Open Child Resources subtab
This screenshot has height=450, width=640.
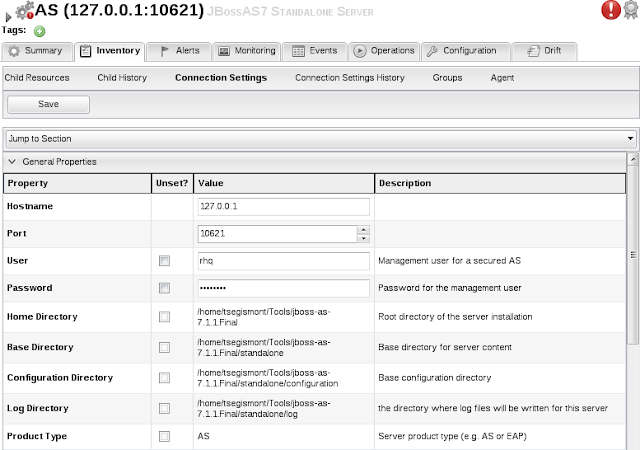click(x=37, y=78)
